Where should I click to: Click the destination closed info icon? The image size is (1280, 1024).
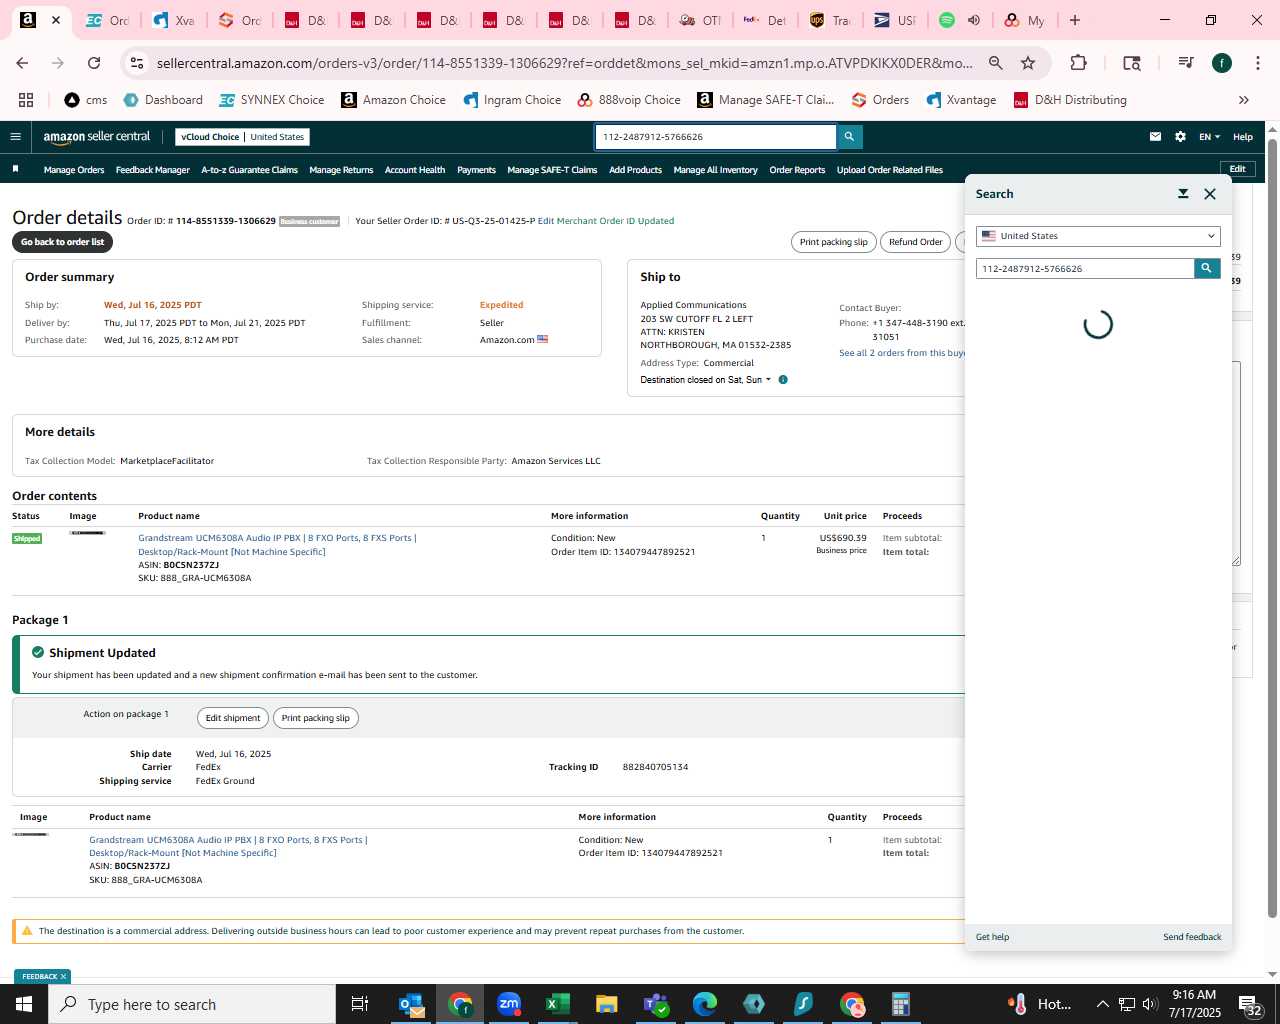(783, 380)
